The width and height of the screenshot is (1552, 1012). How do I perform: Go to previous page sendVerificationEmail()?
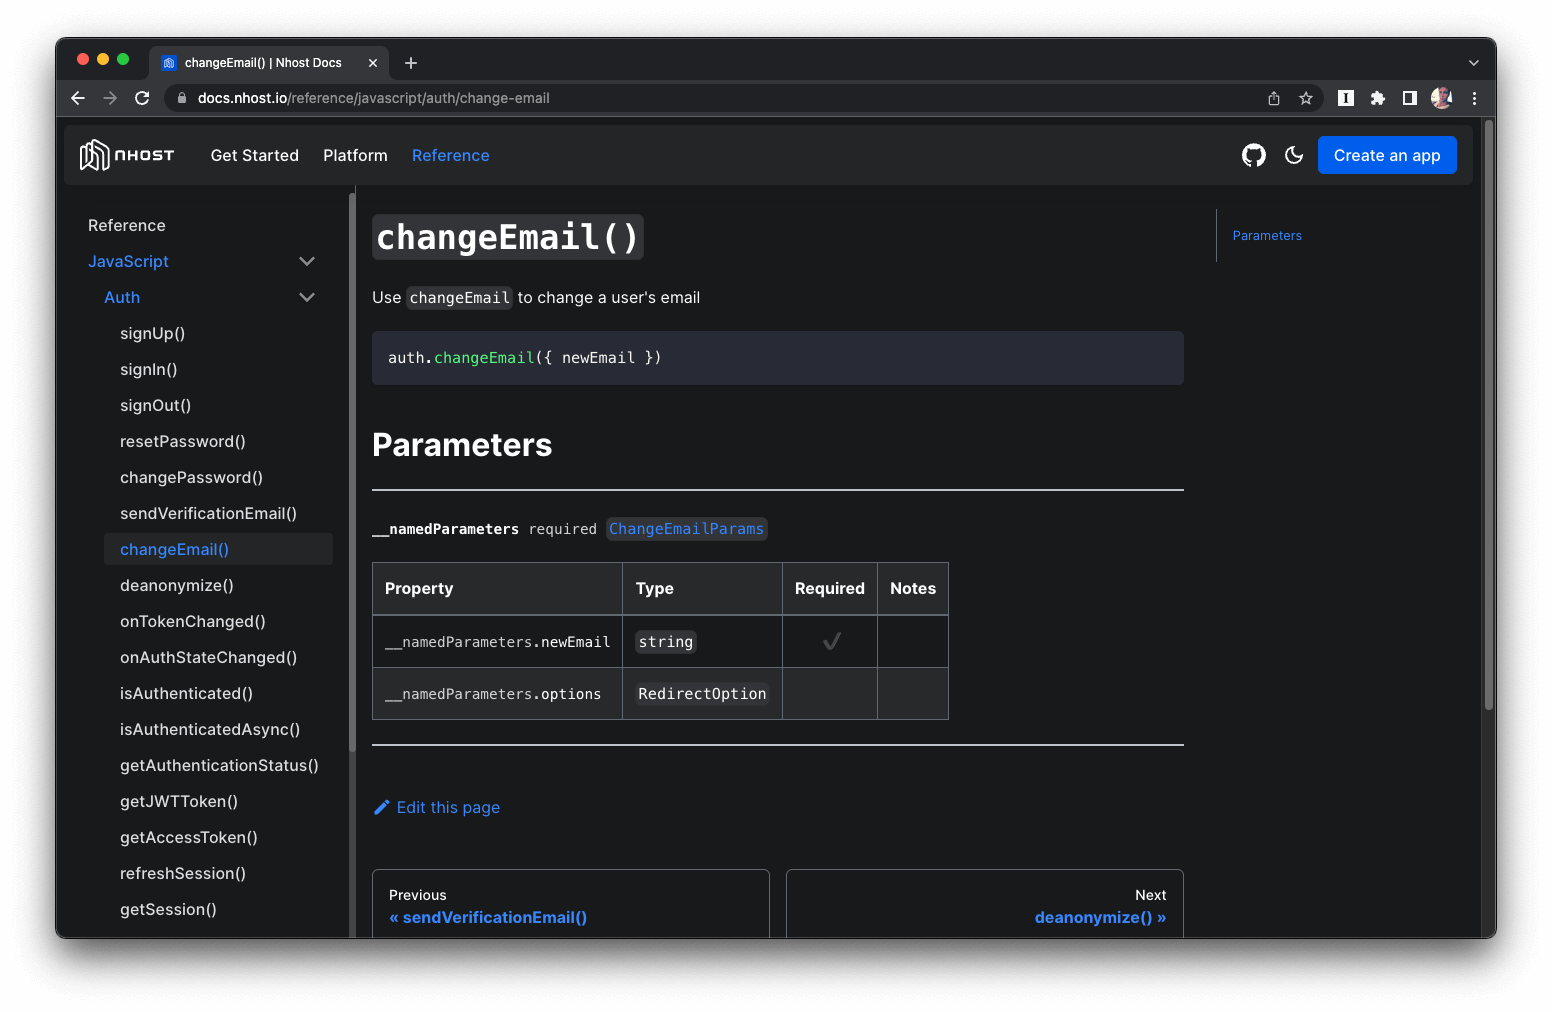[571, 904]
